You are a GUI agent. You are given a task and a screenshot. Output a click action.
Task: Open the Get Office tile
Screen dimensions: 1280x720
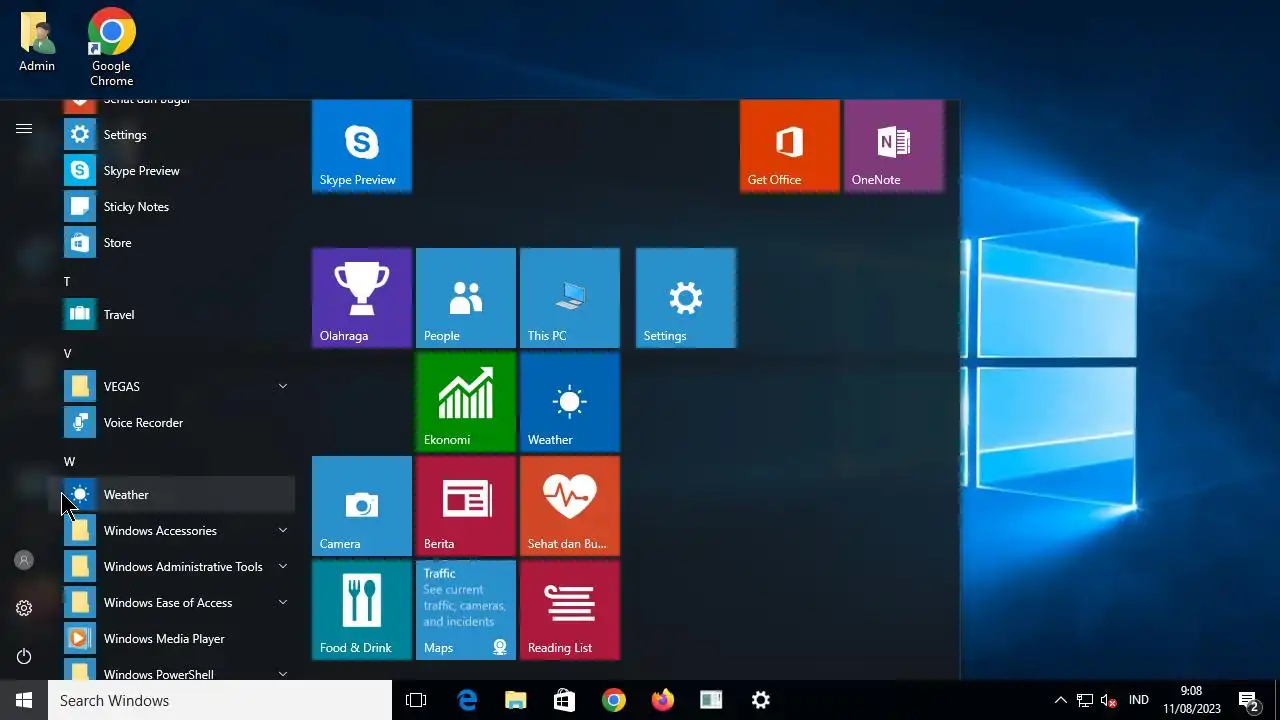click(x=790, y=146)
